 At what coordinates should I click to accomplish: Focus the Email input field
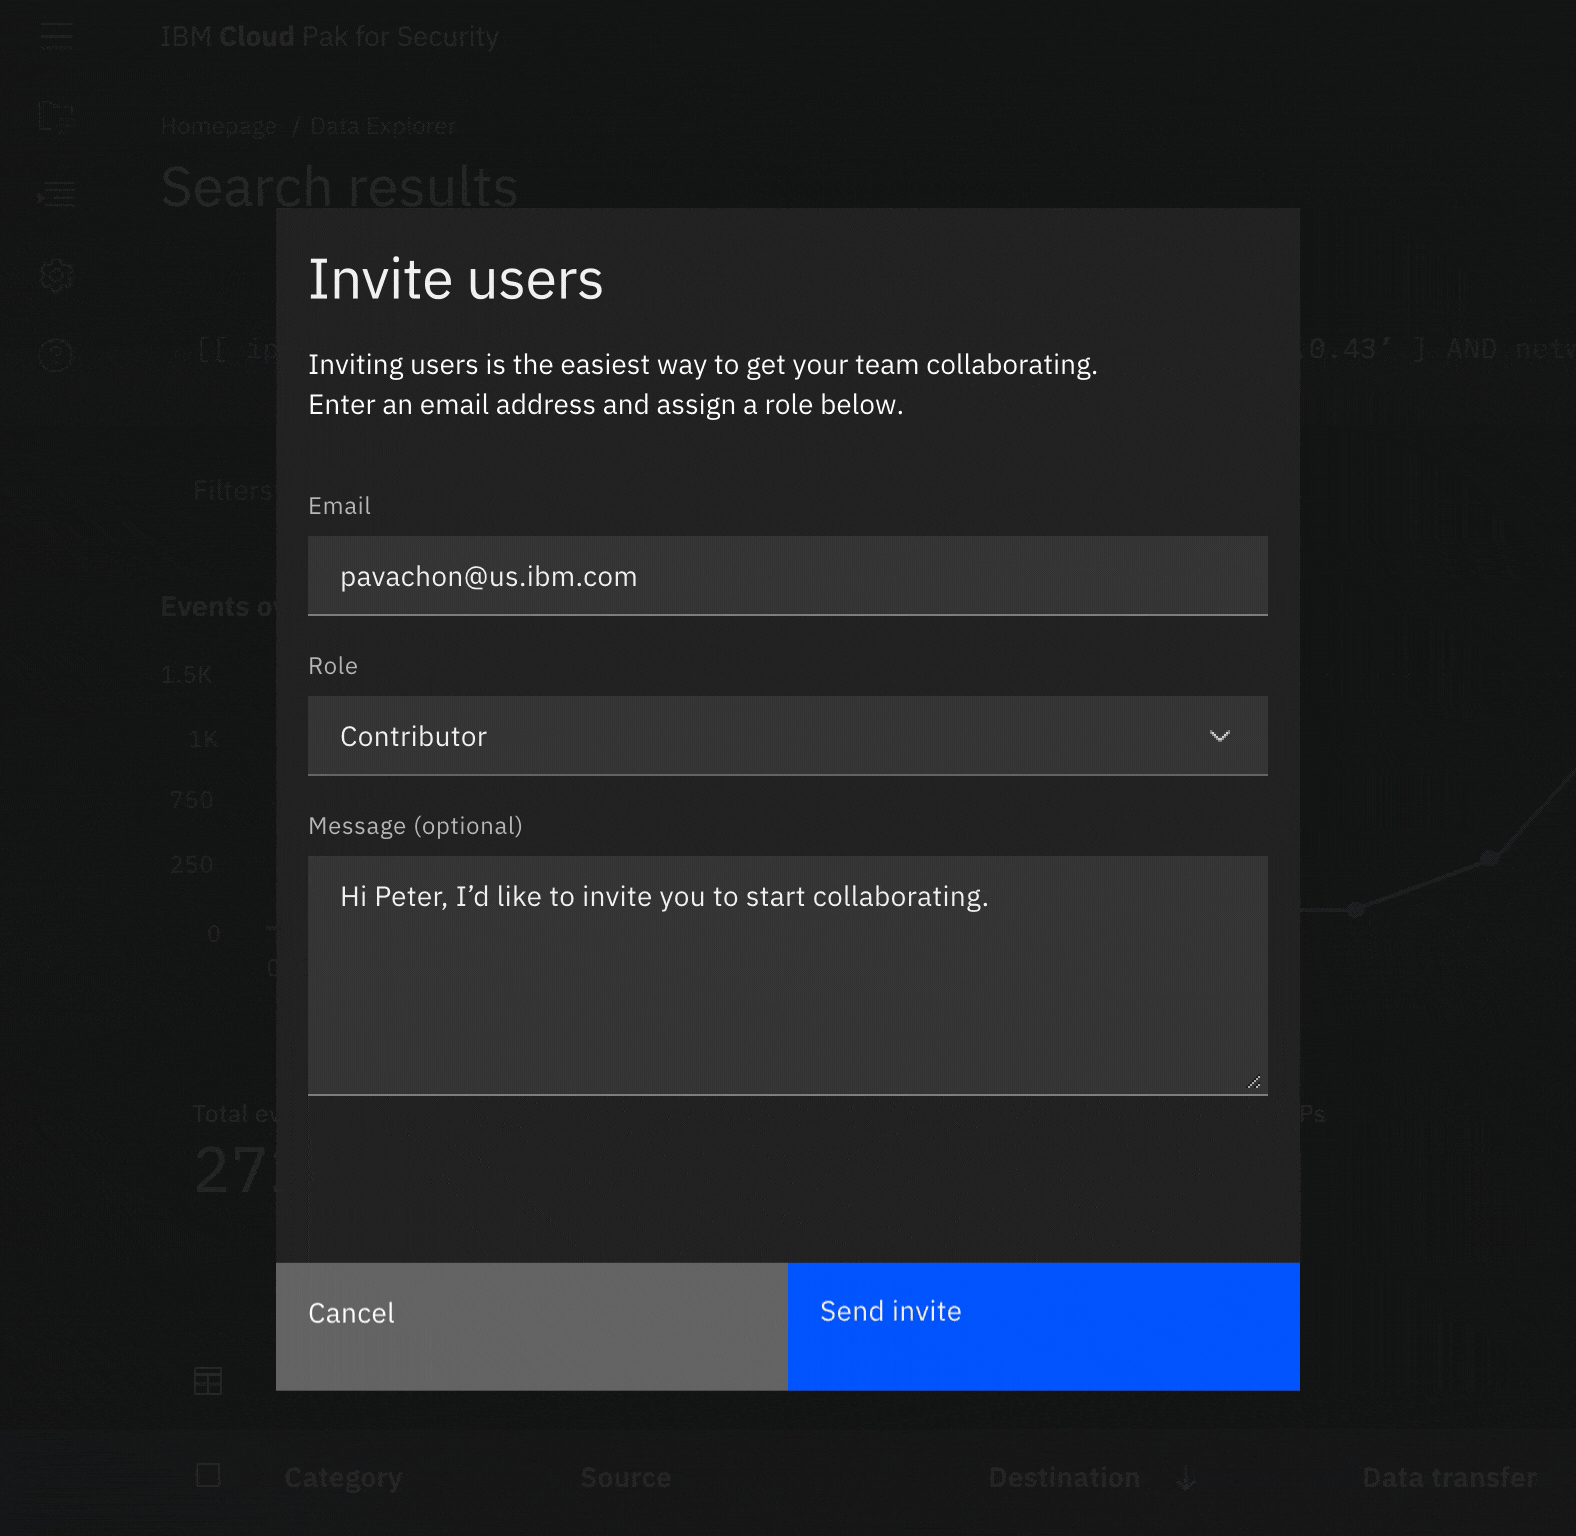(x=787, y=576)
